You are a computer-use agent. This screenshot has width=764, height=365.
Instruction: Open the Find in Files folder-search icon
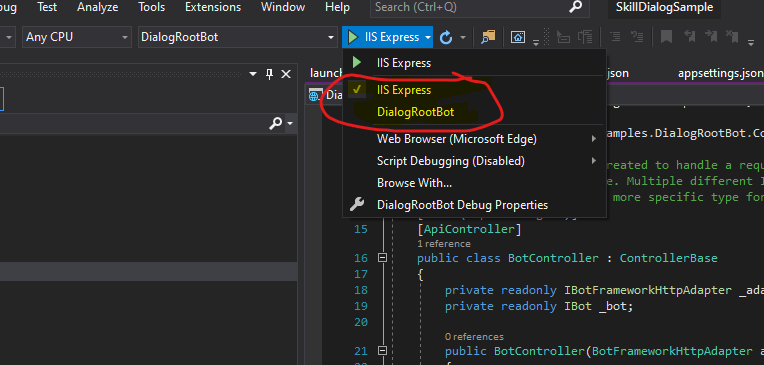coord(488,37)
